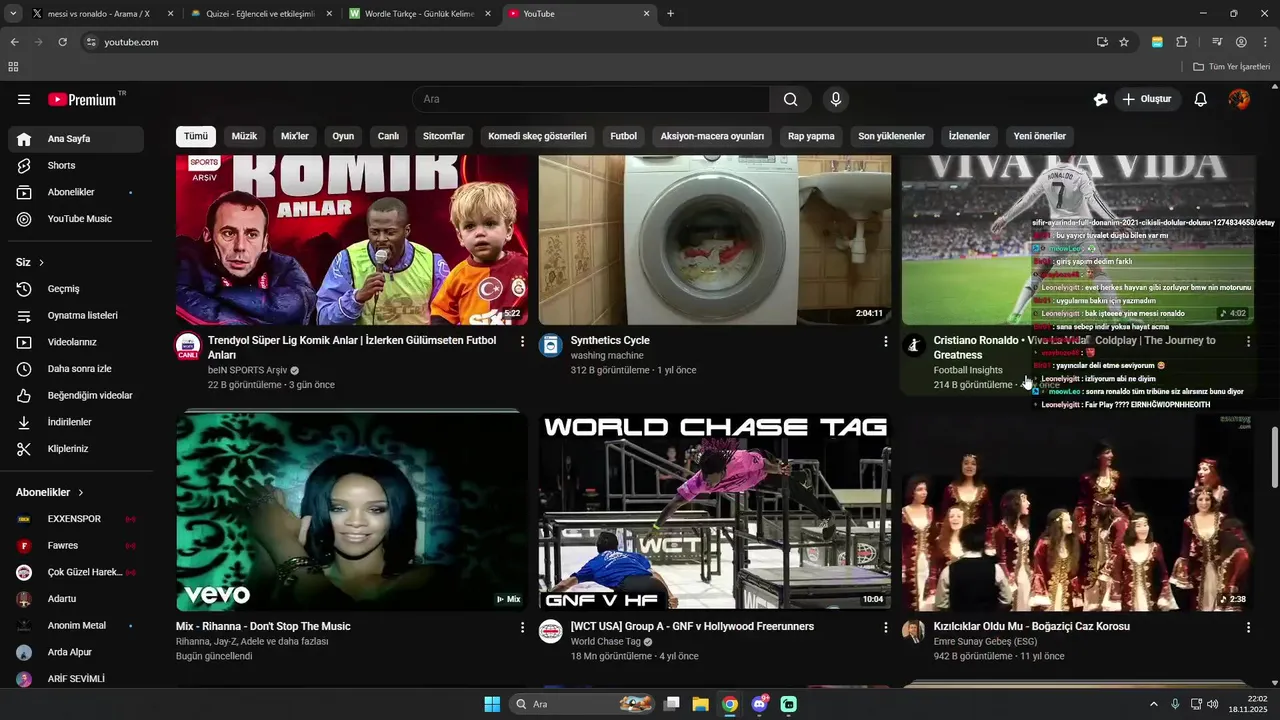1280x720 pixels.
Task: Open the YouTube hamburger guide menu
Action: (24, 99)
